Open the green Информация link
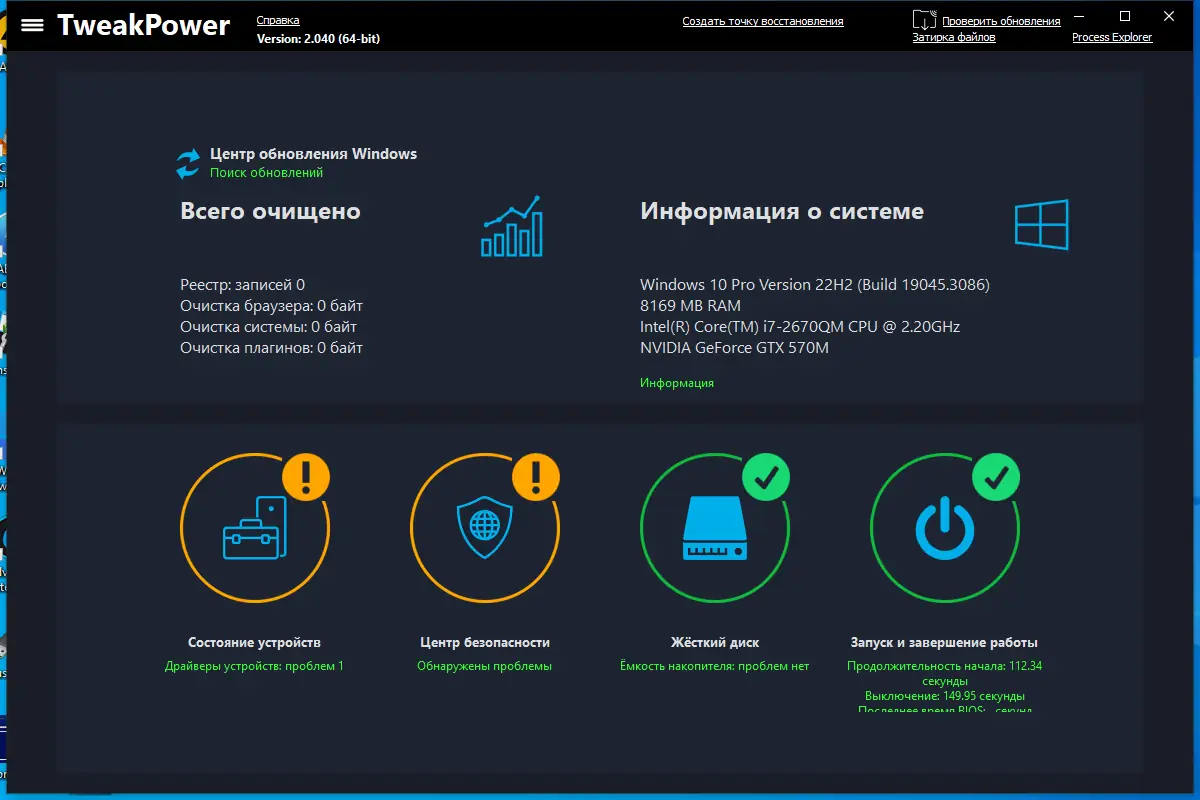Screen dimensions: 1200x800 [677, 383]
